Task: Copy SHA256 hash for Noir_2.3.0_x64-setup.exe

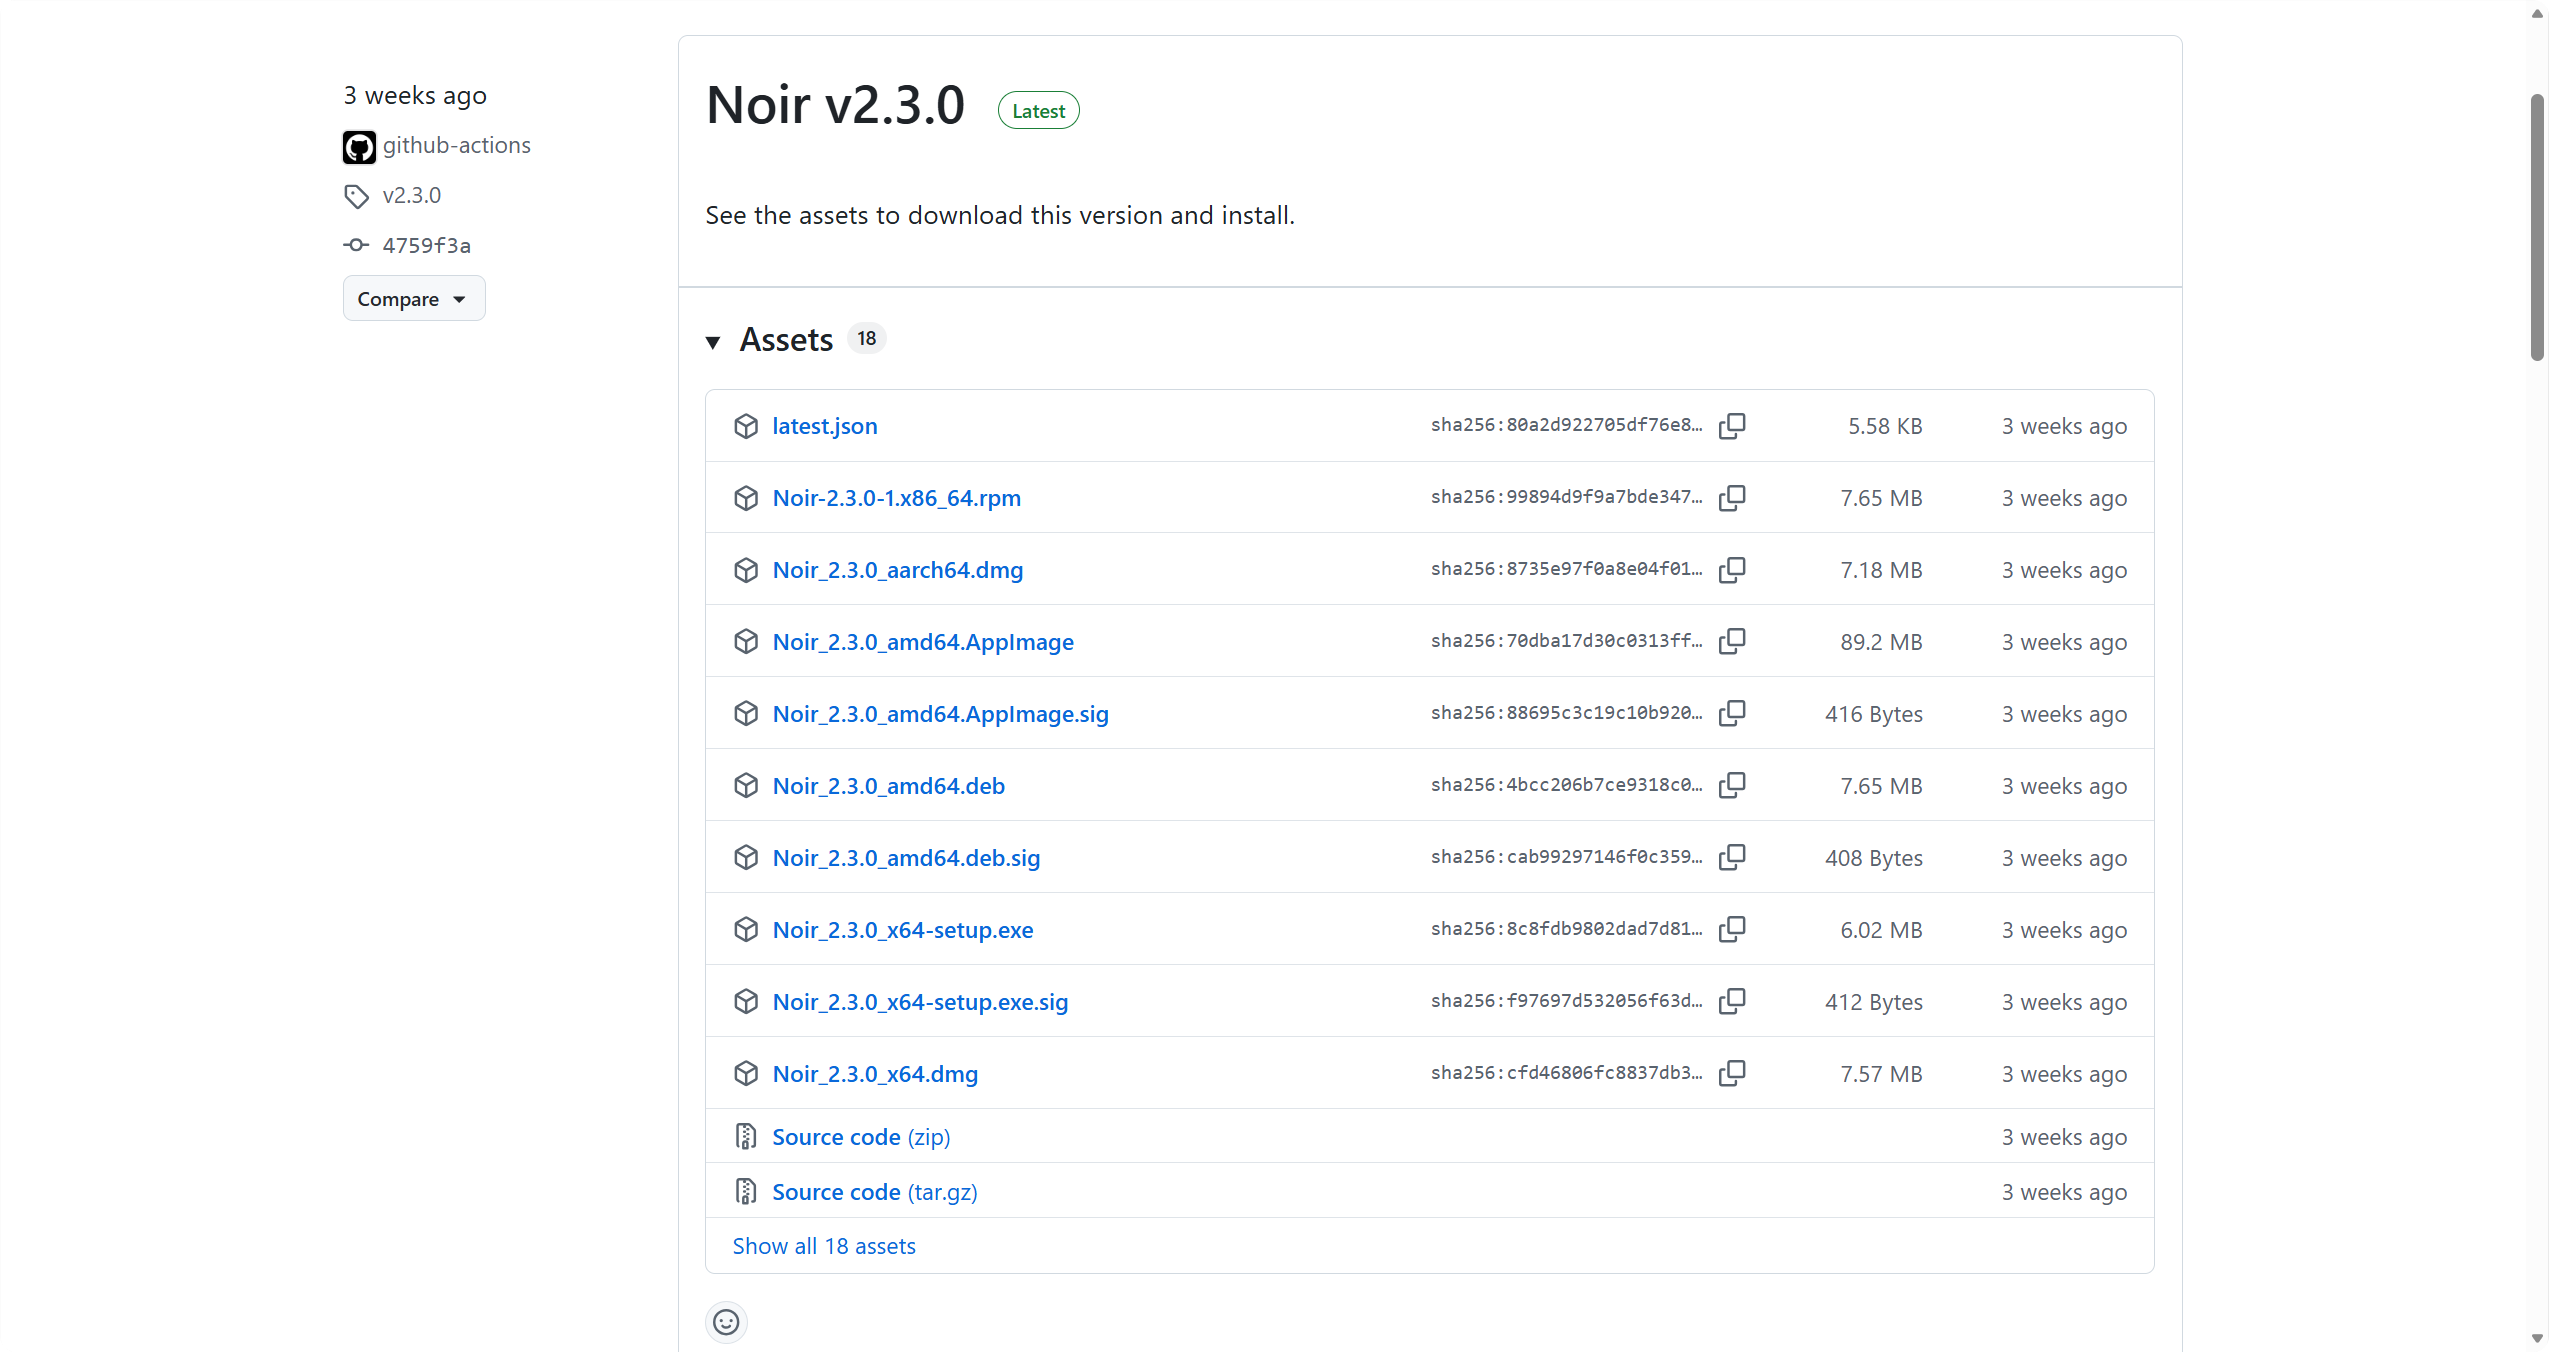Action: pos(1732,930)
